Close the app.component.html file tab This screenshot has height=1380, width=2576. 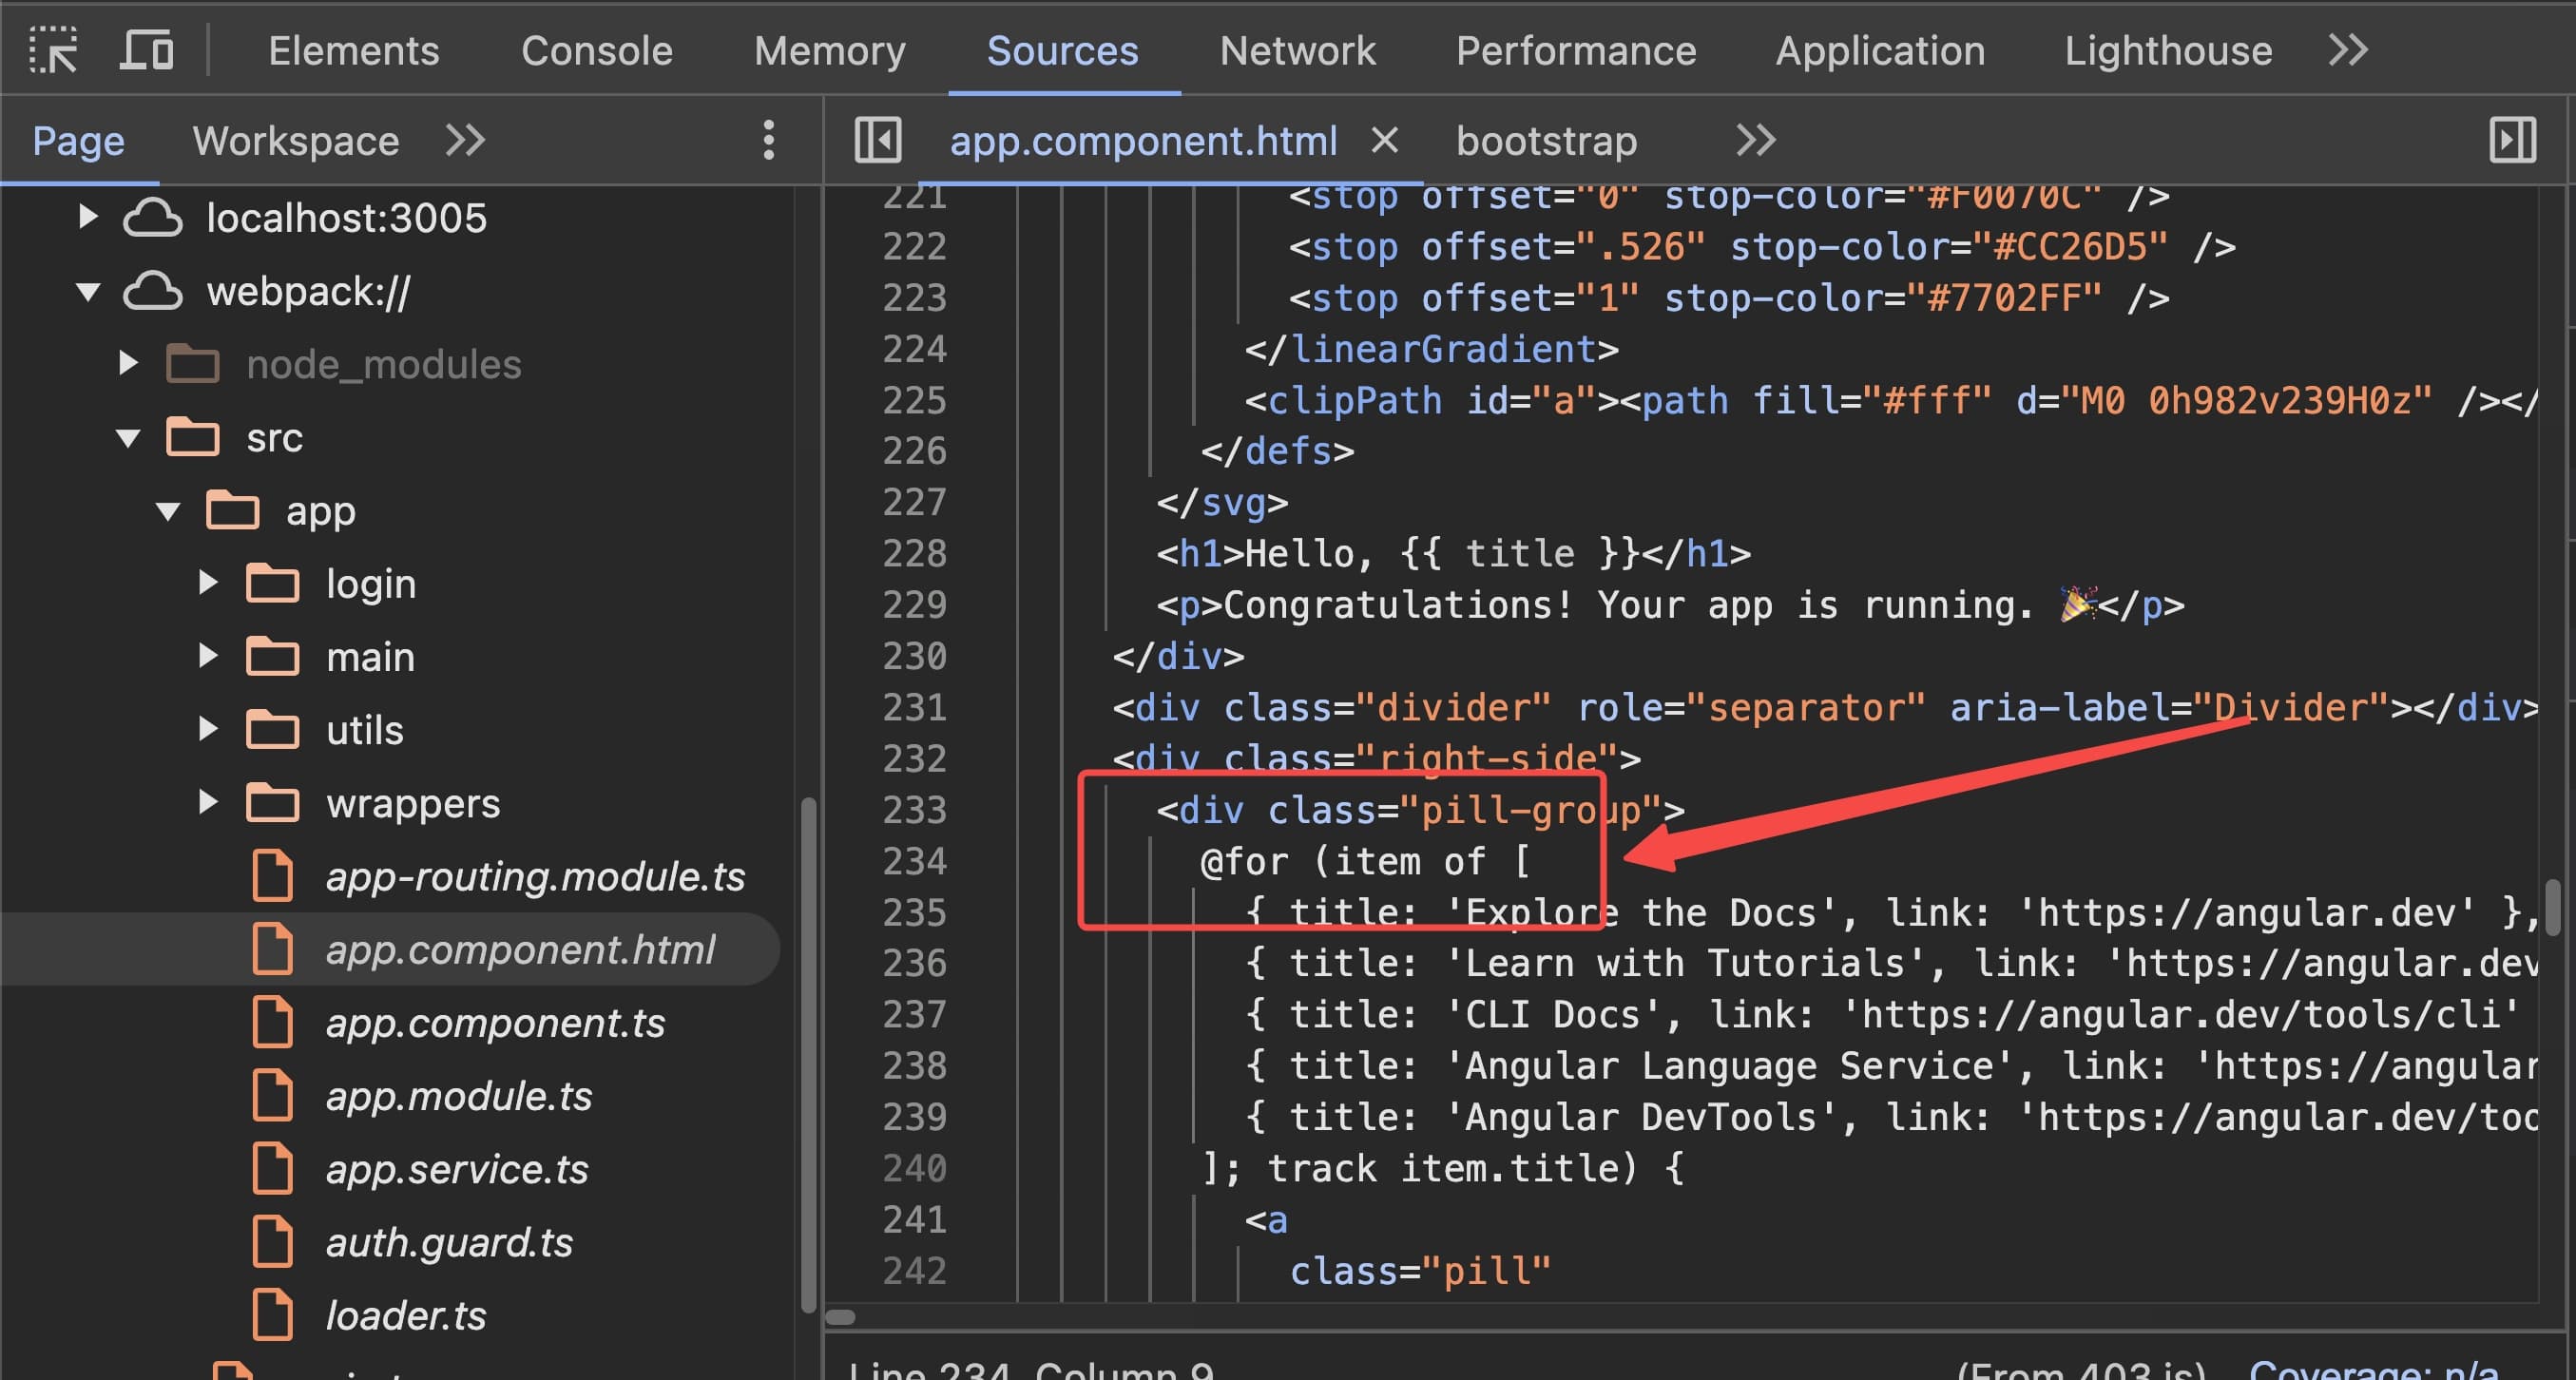1385,140
